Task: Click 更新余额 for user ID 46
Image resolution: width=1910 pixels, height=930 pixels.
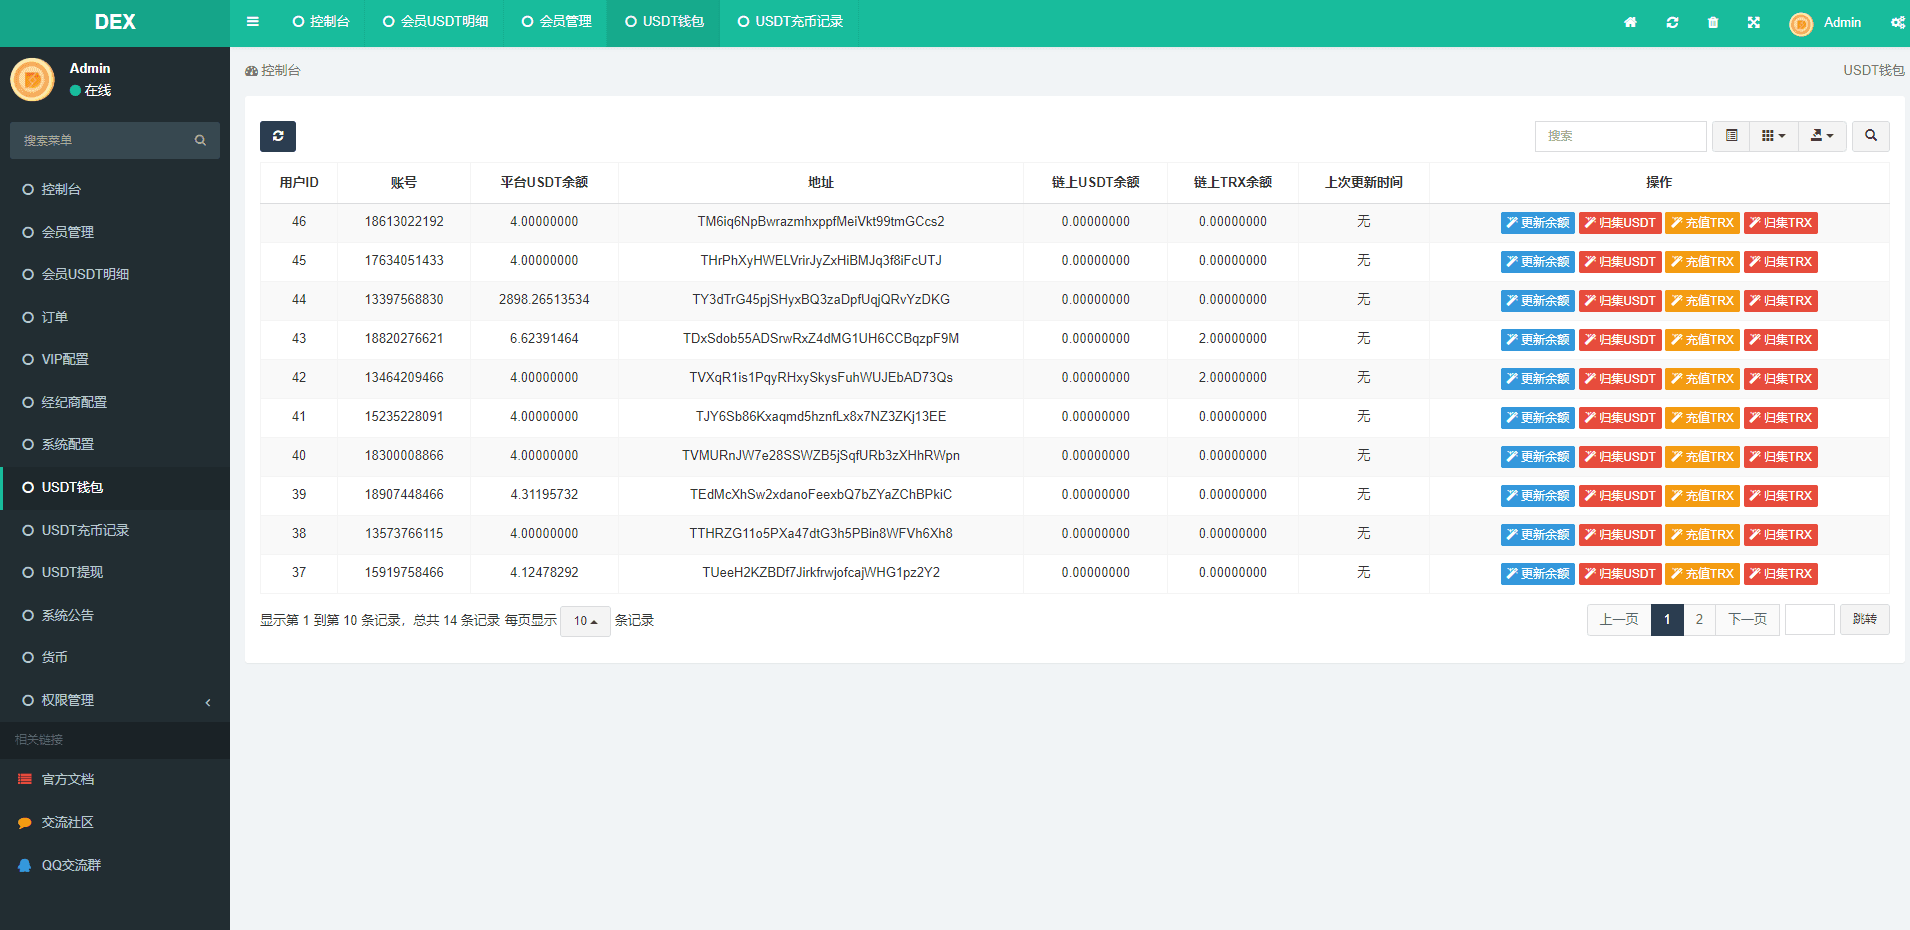Action: (1537, 223)
